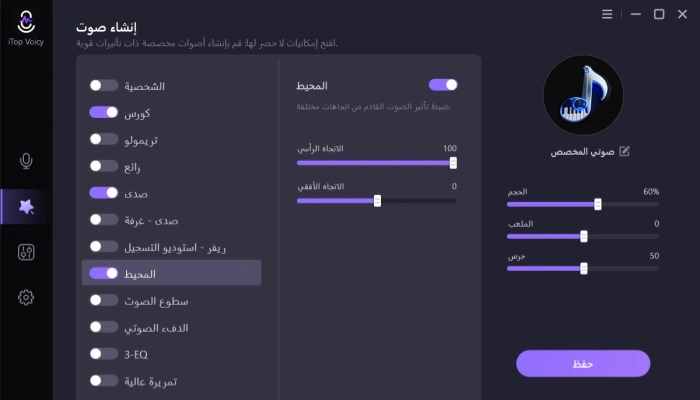This screenshot has width=700, height=400.
Task: Click the الحجم volume slider handle
Action: [598, 204]
